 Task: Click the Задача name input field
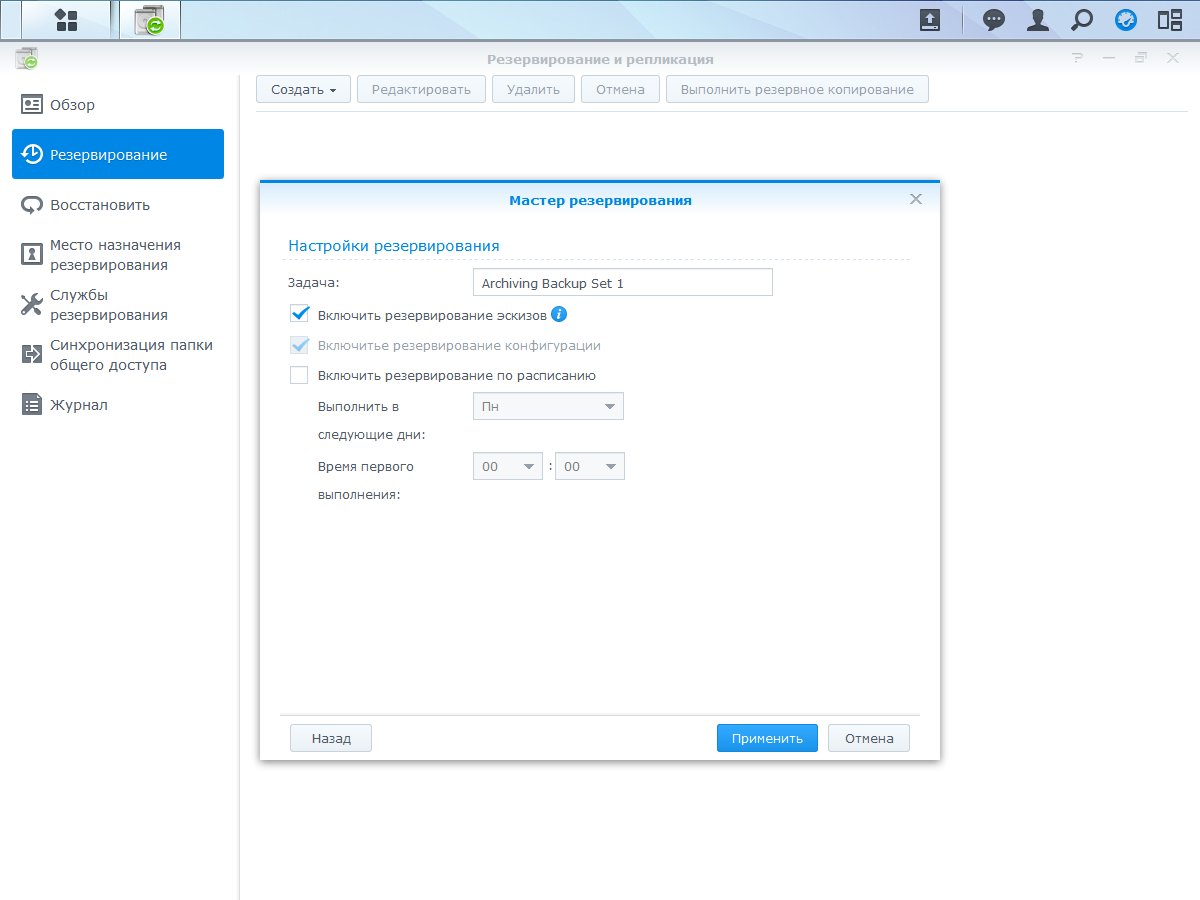[x=623, y=283]
